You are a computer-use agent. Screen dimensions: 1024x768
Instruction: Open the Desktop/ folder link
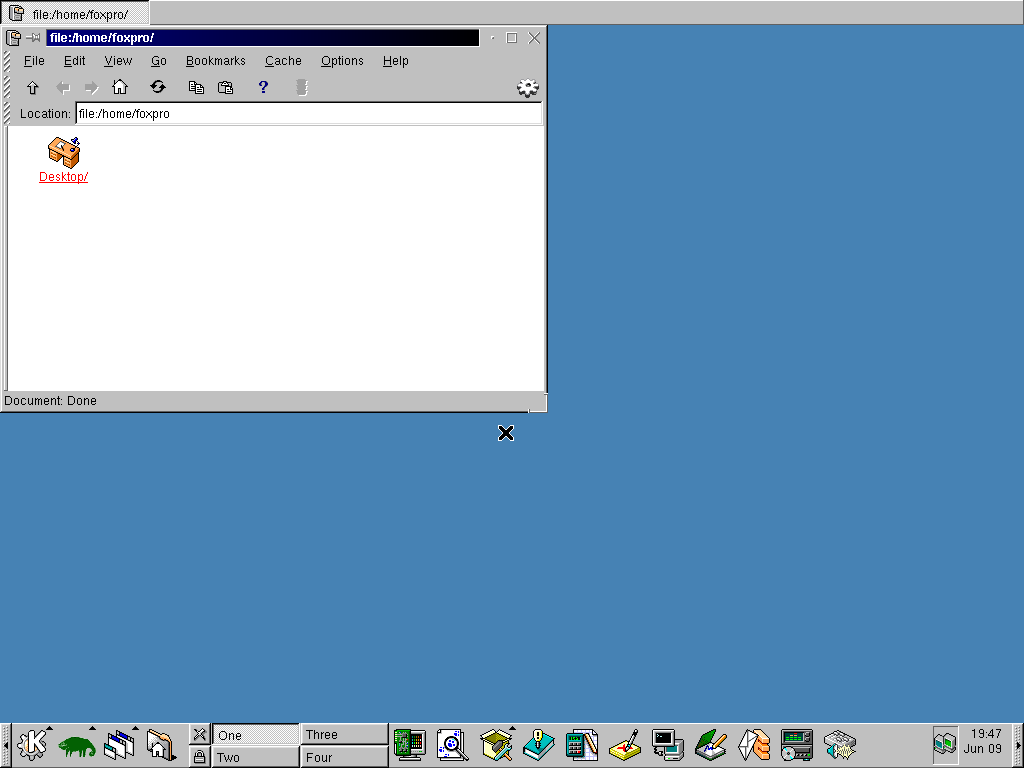[x=63, y=176]
